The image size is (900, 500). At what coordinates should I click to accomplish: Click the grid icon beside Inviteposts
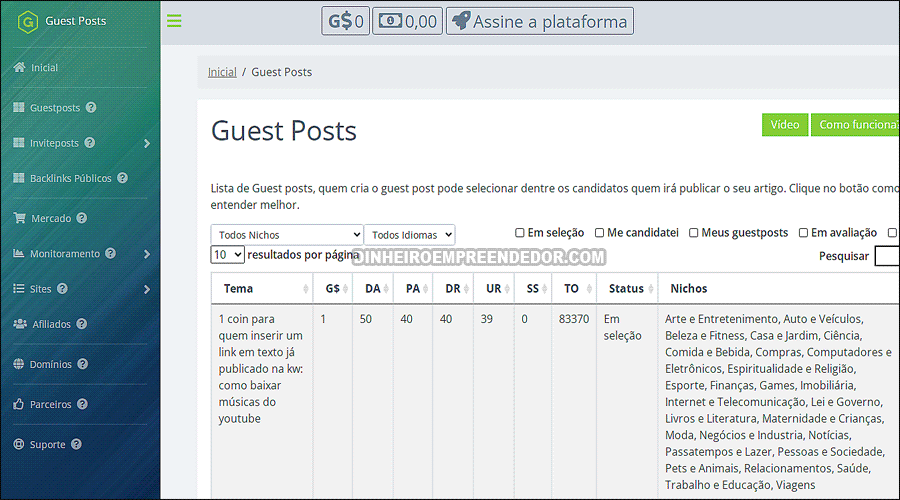19,142
